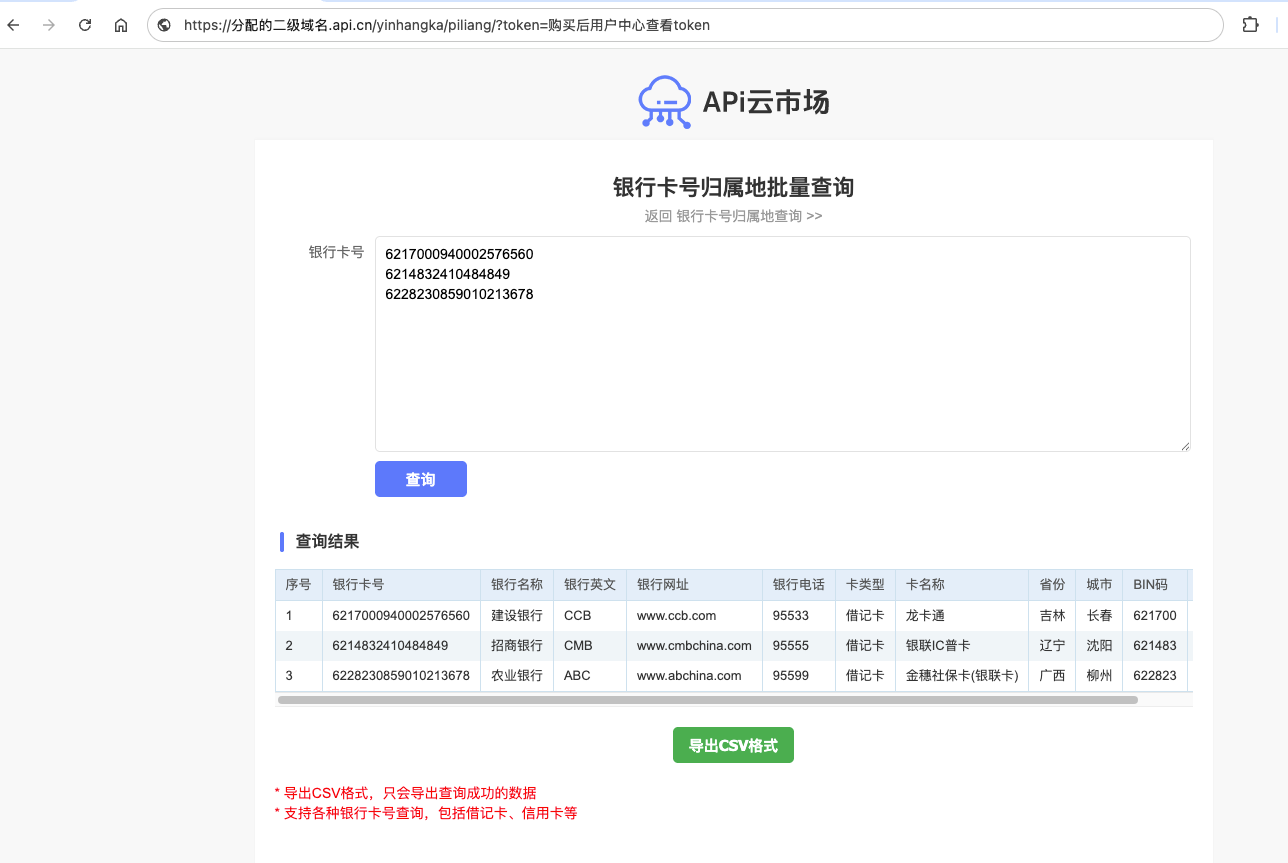Click the textarea resize handle corner

(x=1185, y=446)
